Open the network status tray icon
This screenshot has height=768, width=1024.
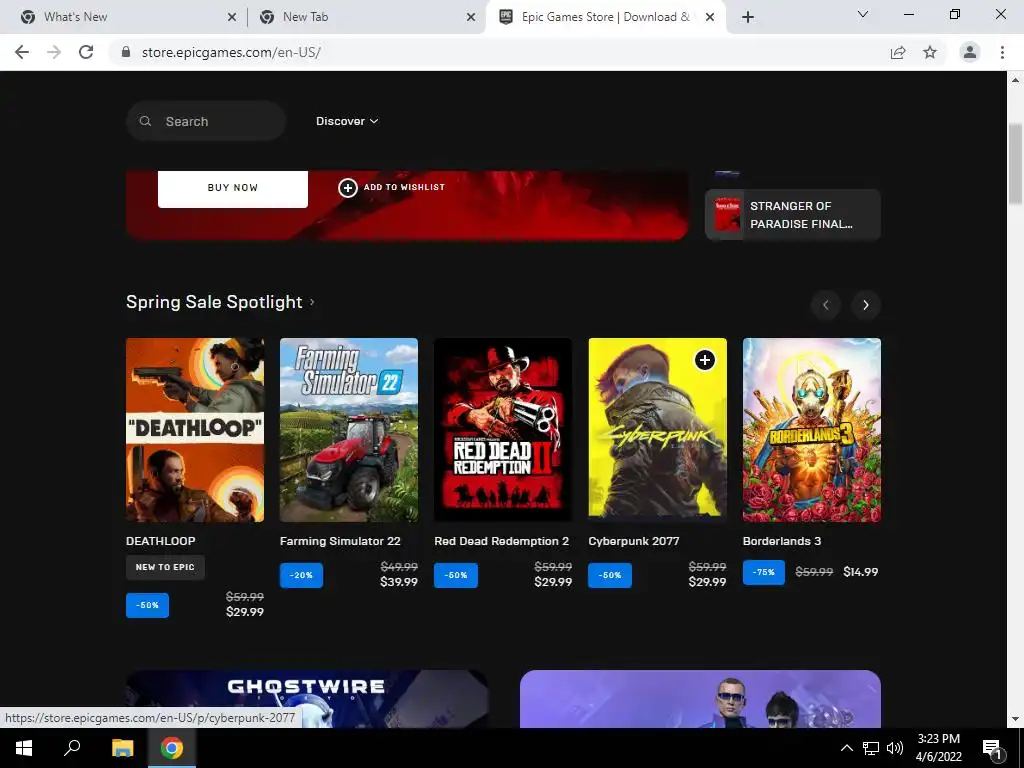(x=871, y=748)
